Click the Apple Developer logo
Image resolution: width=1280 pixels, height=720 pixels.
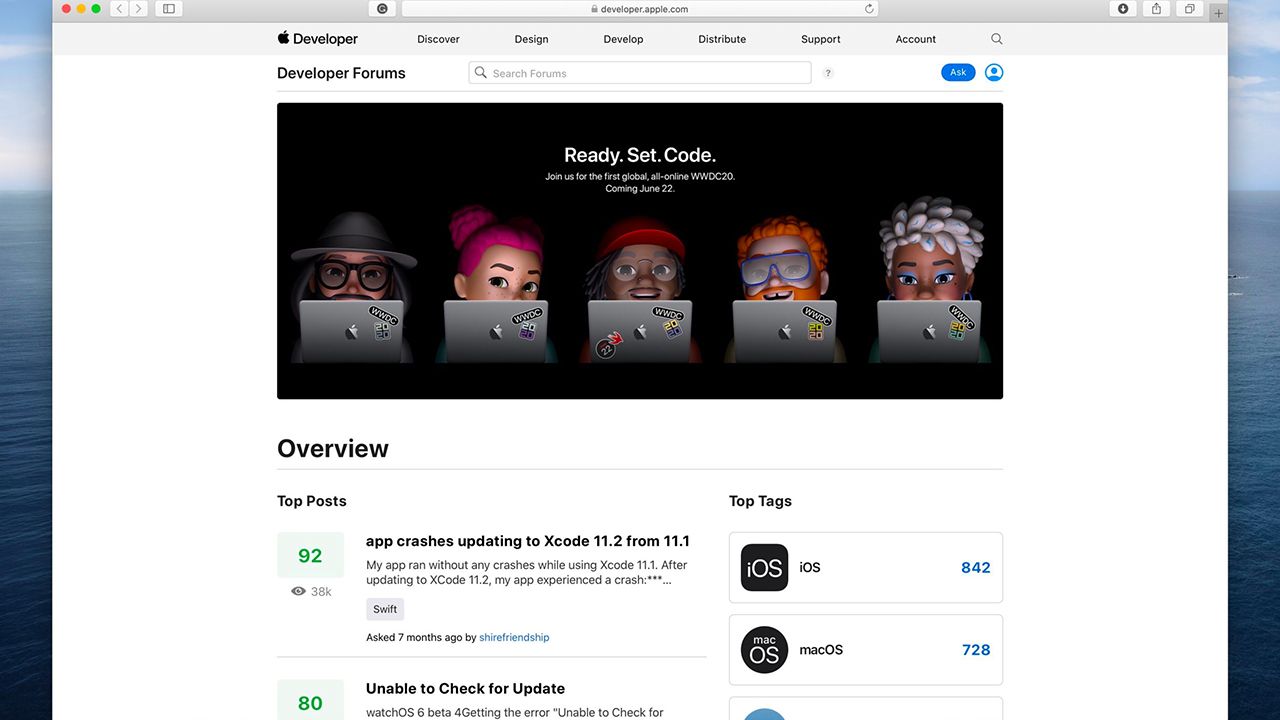click(317, 39)
